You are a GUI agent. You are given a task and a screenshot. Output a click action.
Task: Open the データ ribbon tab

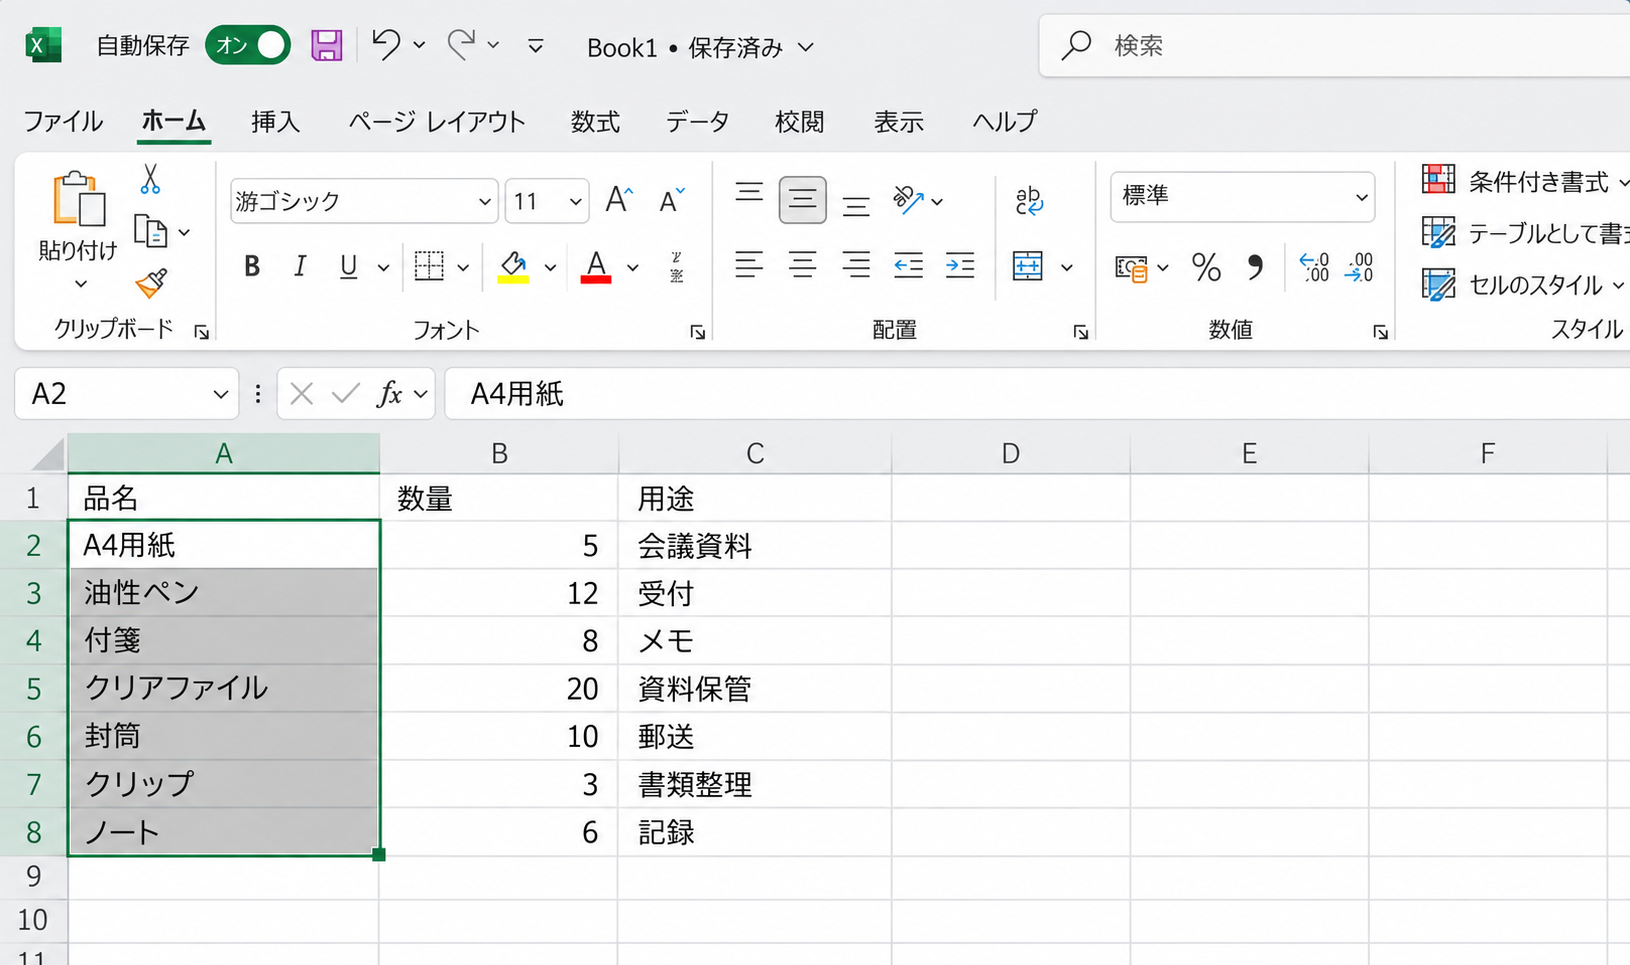698,122
